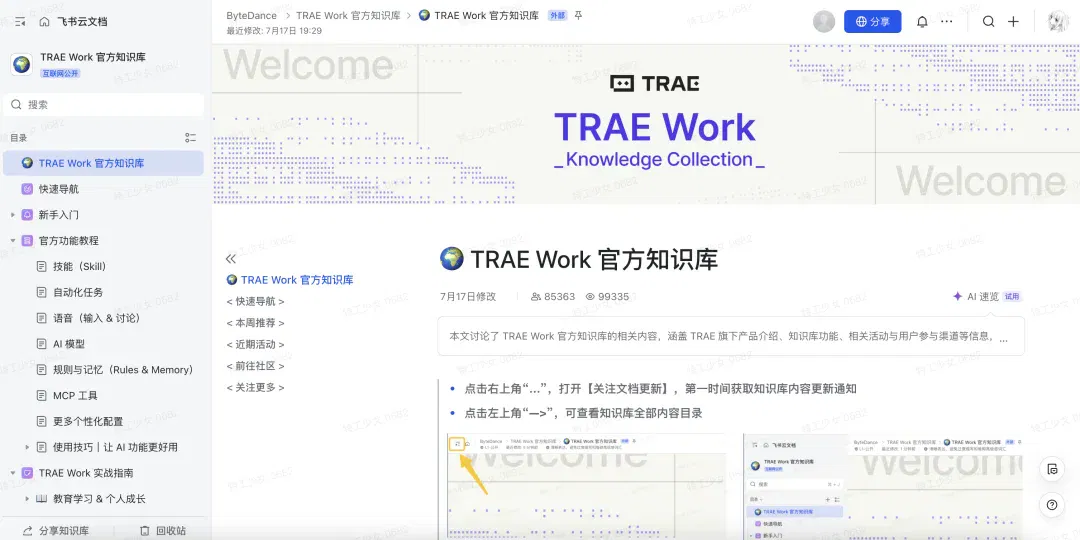Toggle the directory collapse-all list icon

click(x=191, y=138)
